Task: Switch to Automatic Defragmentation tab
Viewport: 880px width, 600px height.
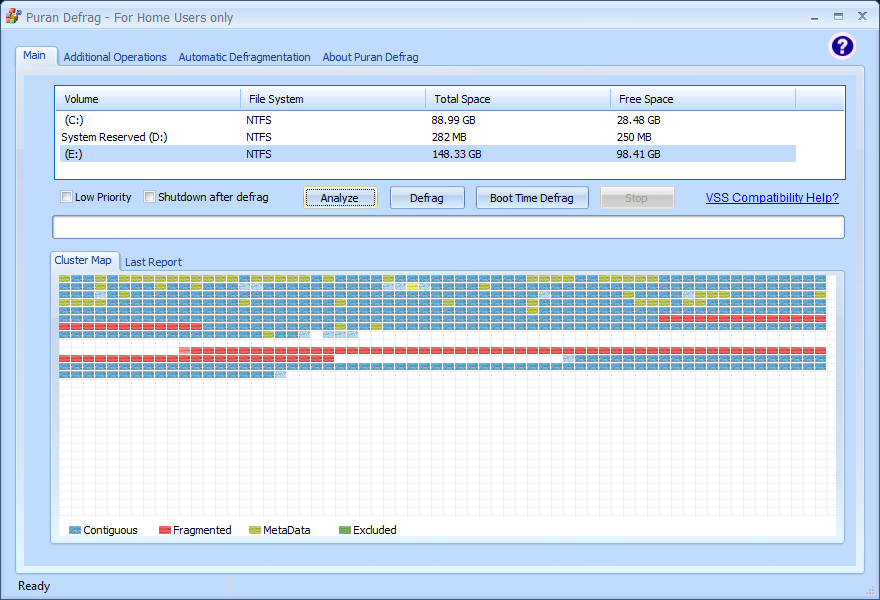Action: 244,57
